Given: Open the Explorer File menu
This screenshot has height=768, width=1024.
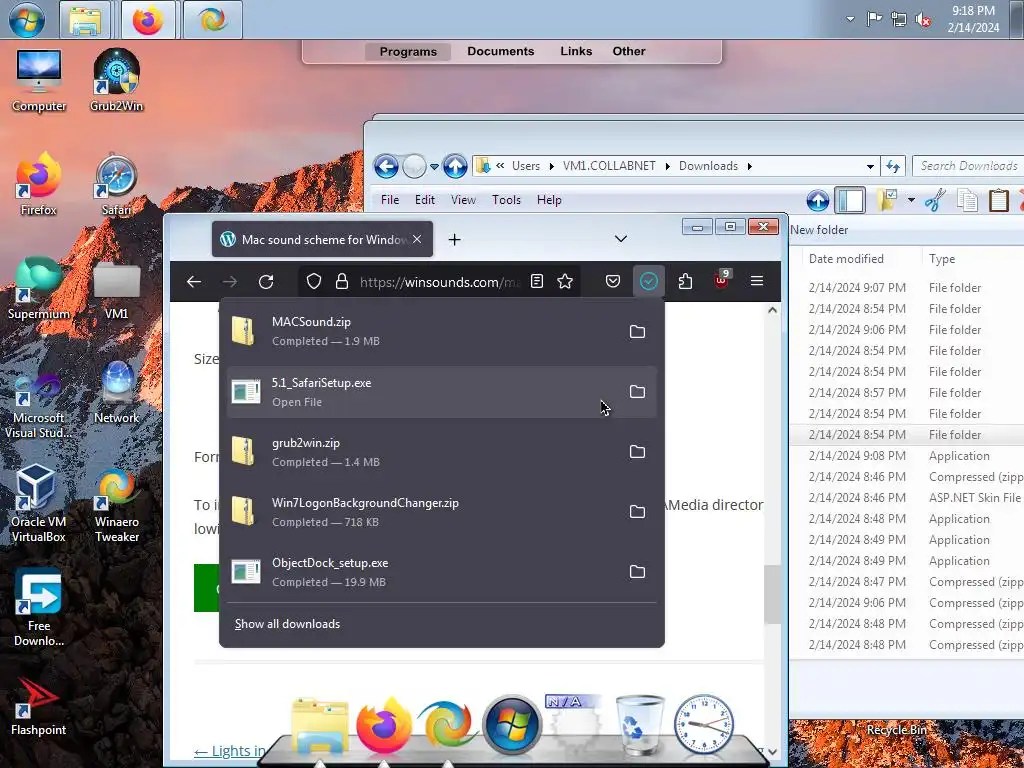Looking at the screenshot, I should pyautogui.click(x=390, y=200).
